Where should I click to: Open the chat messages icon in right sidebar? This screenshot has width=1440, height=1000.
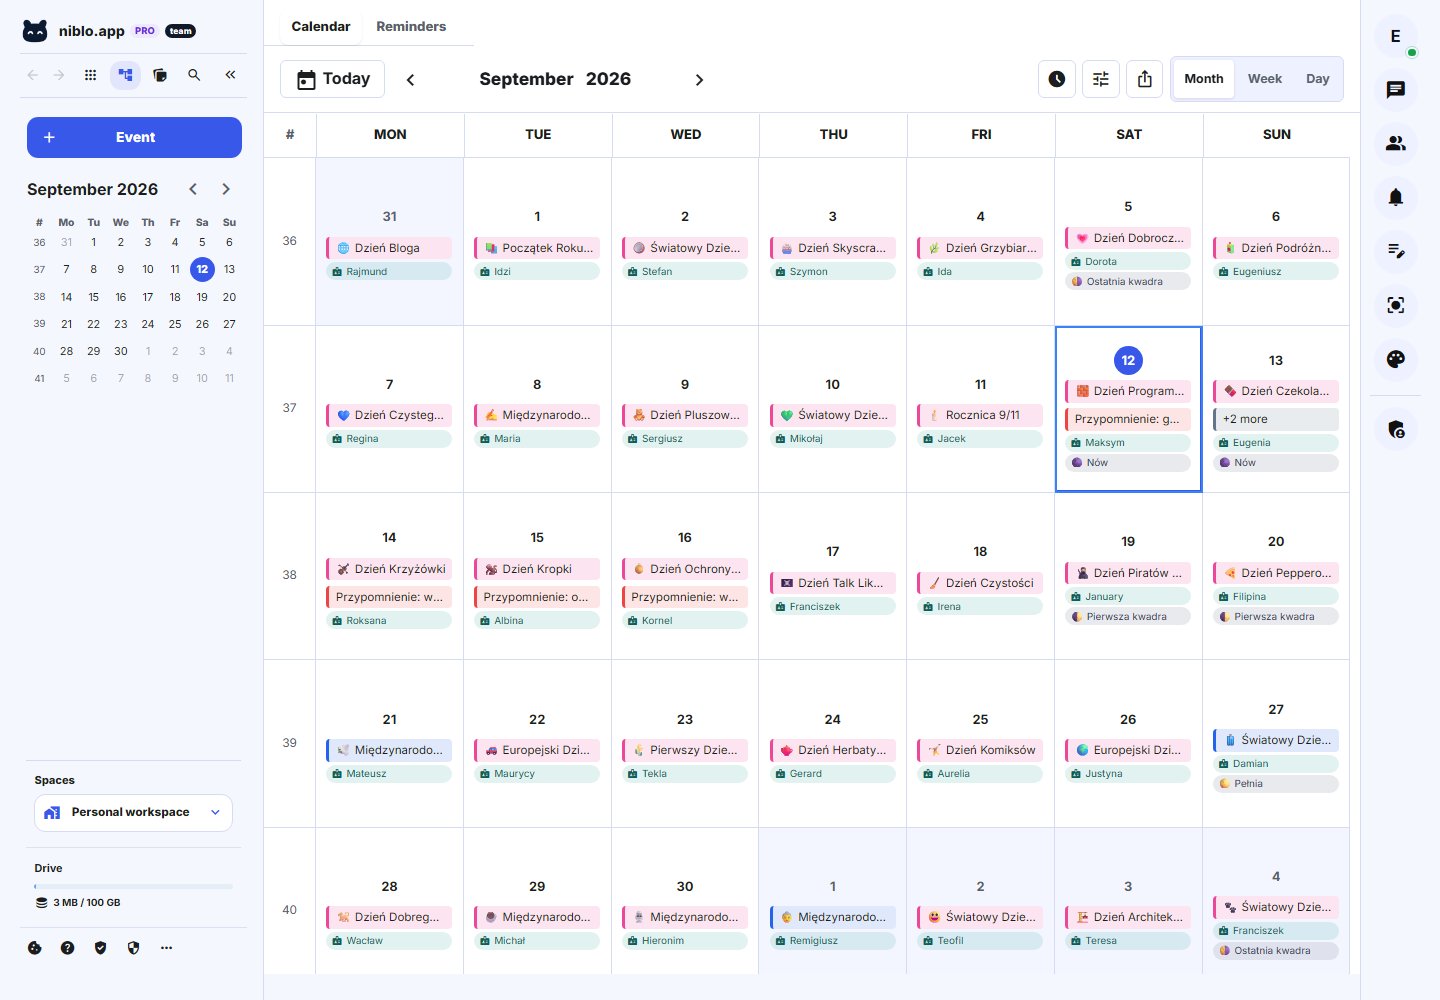[1396, 90]
